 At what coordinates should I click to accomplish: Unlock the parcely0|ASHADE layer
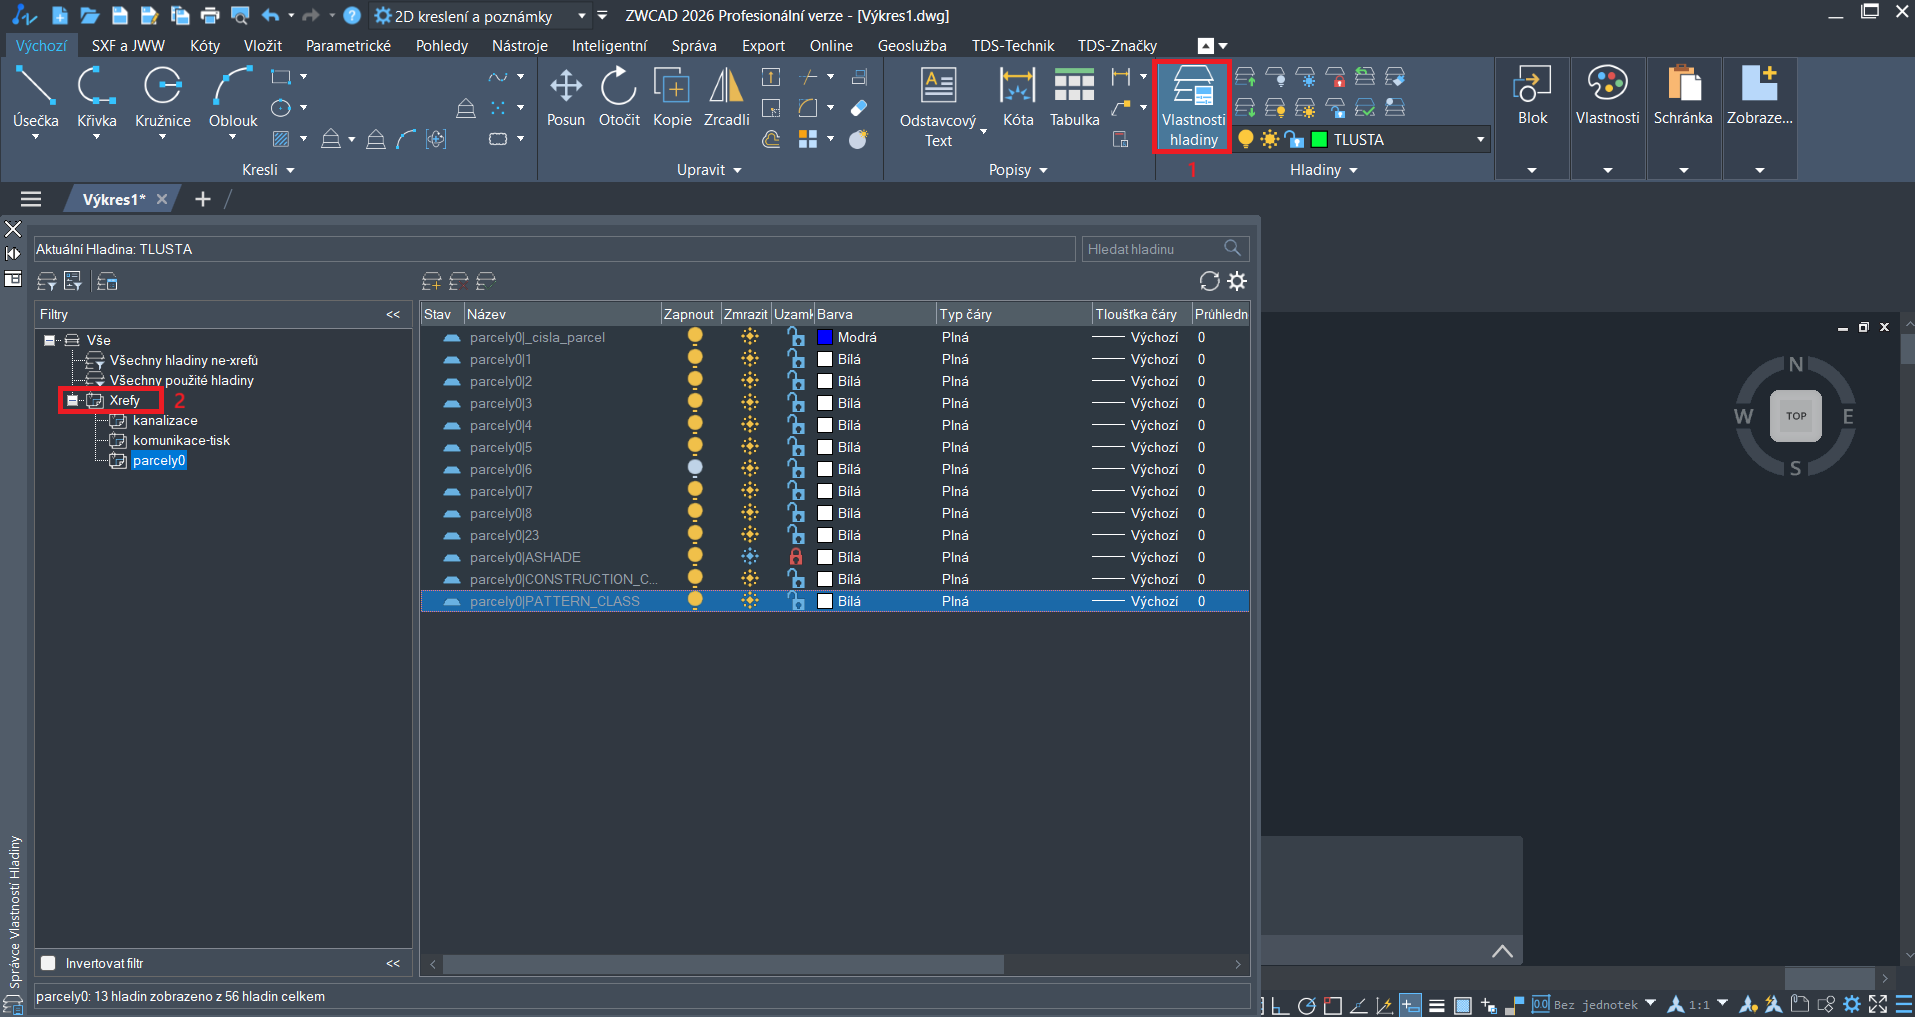click(796, 557)
